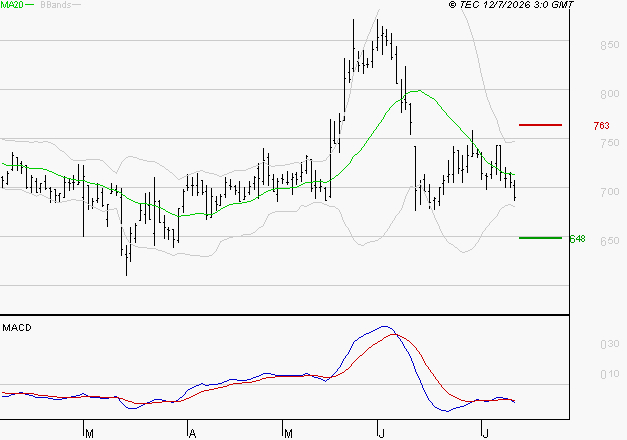Screen dimensions: 627x440
Task: Select the 800 price axis label
Action: [610, 94]
